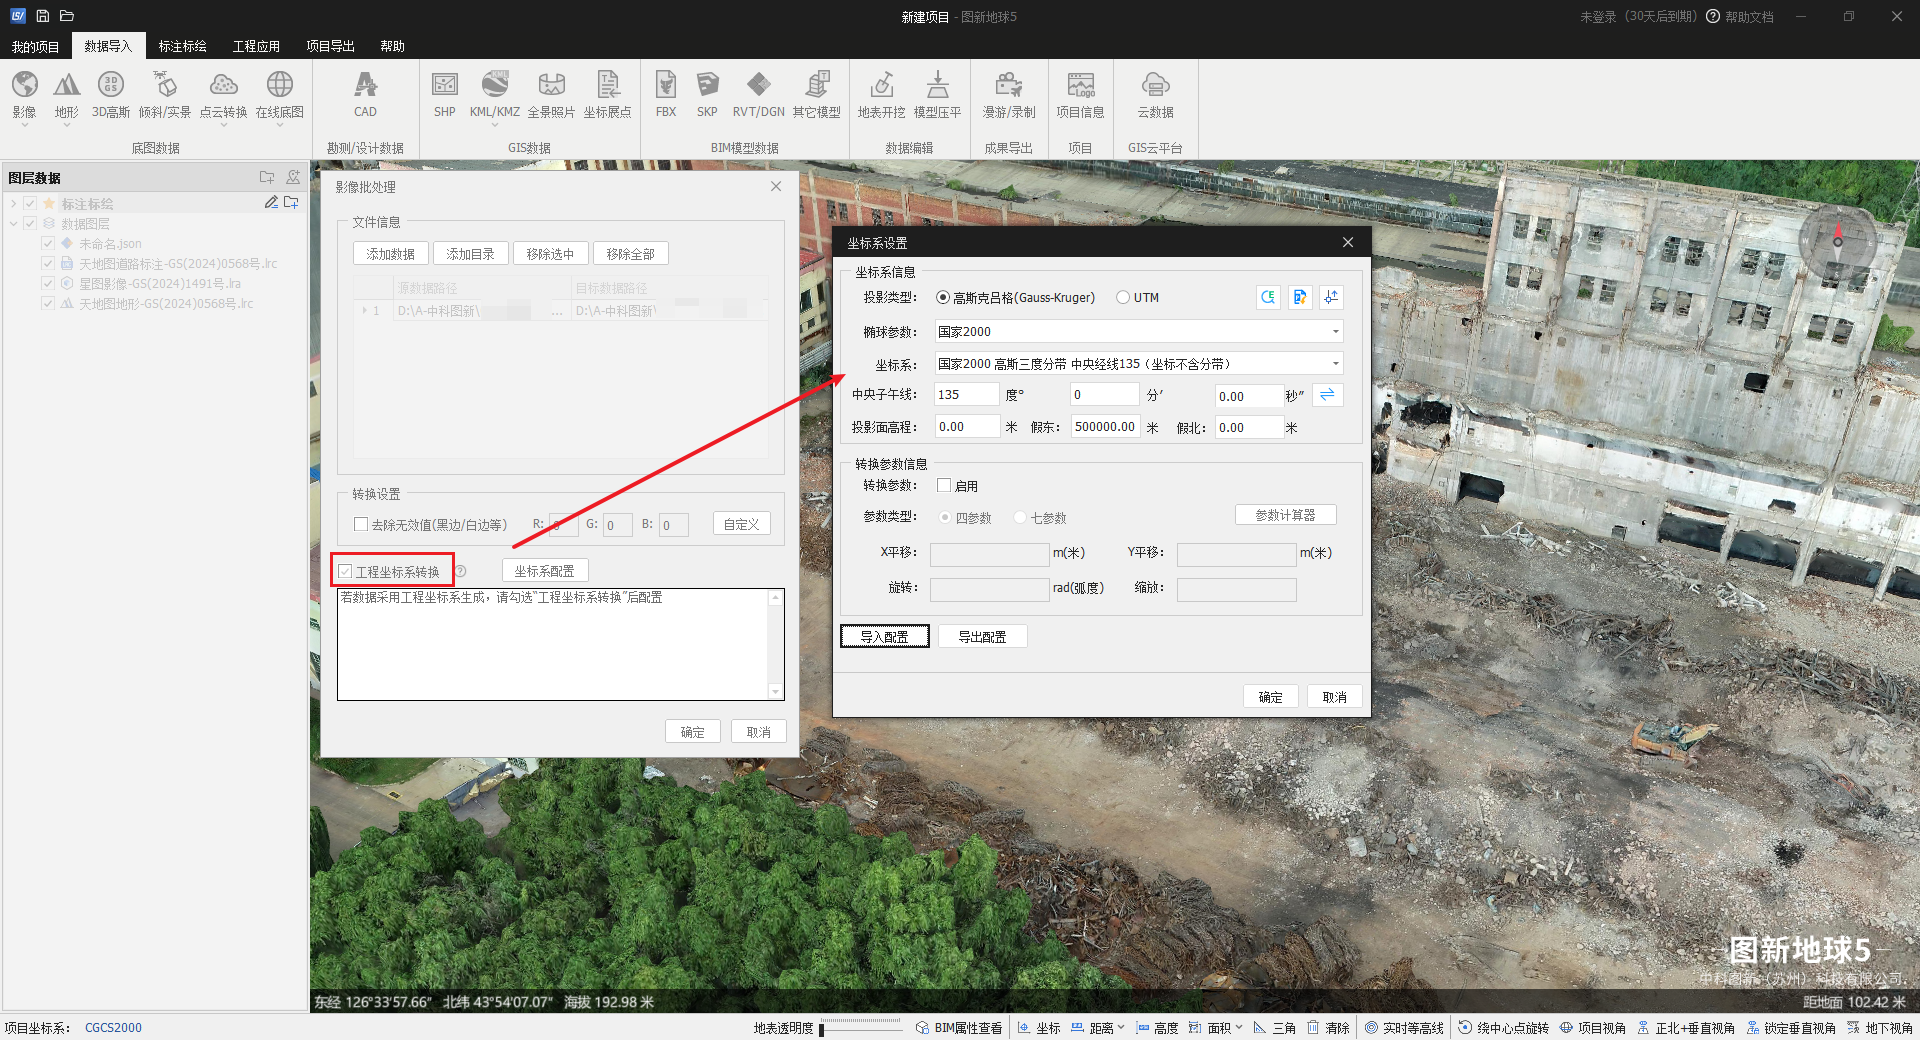Open the 坐标系 dropdown list
Viewport: 1920px width, 1040px height.
click(x=1335, y=364)
